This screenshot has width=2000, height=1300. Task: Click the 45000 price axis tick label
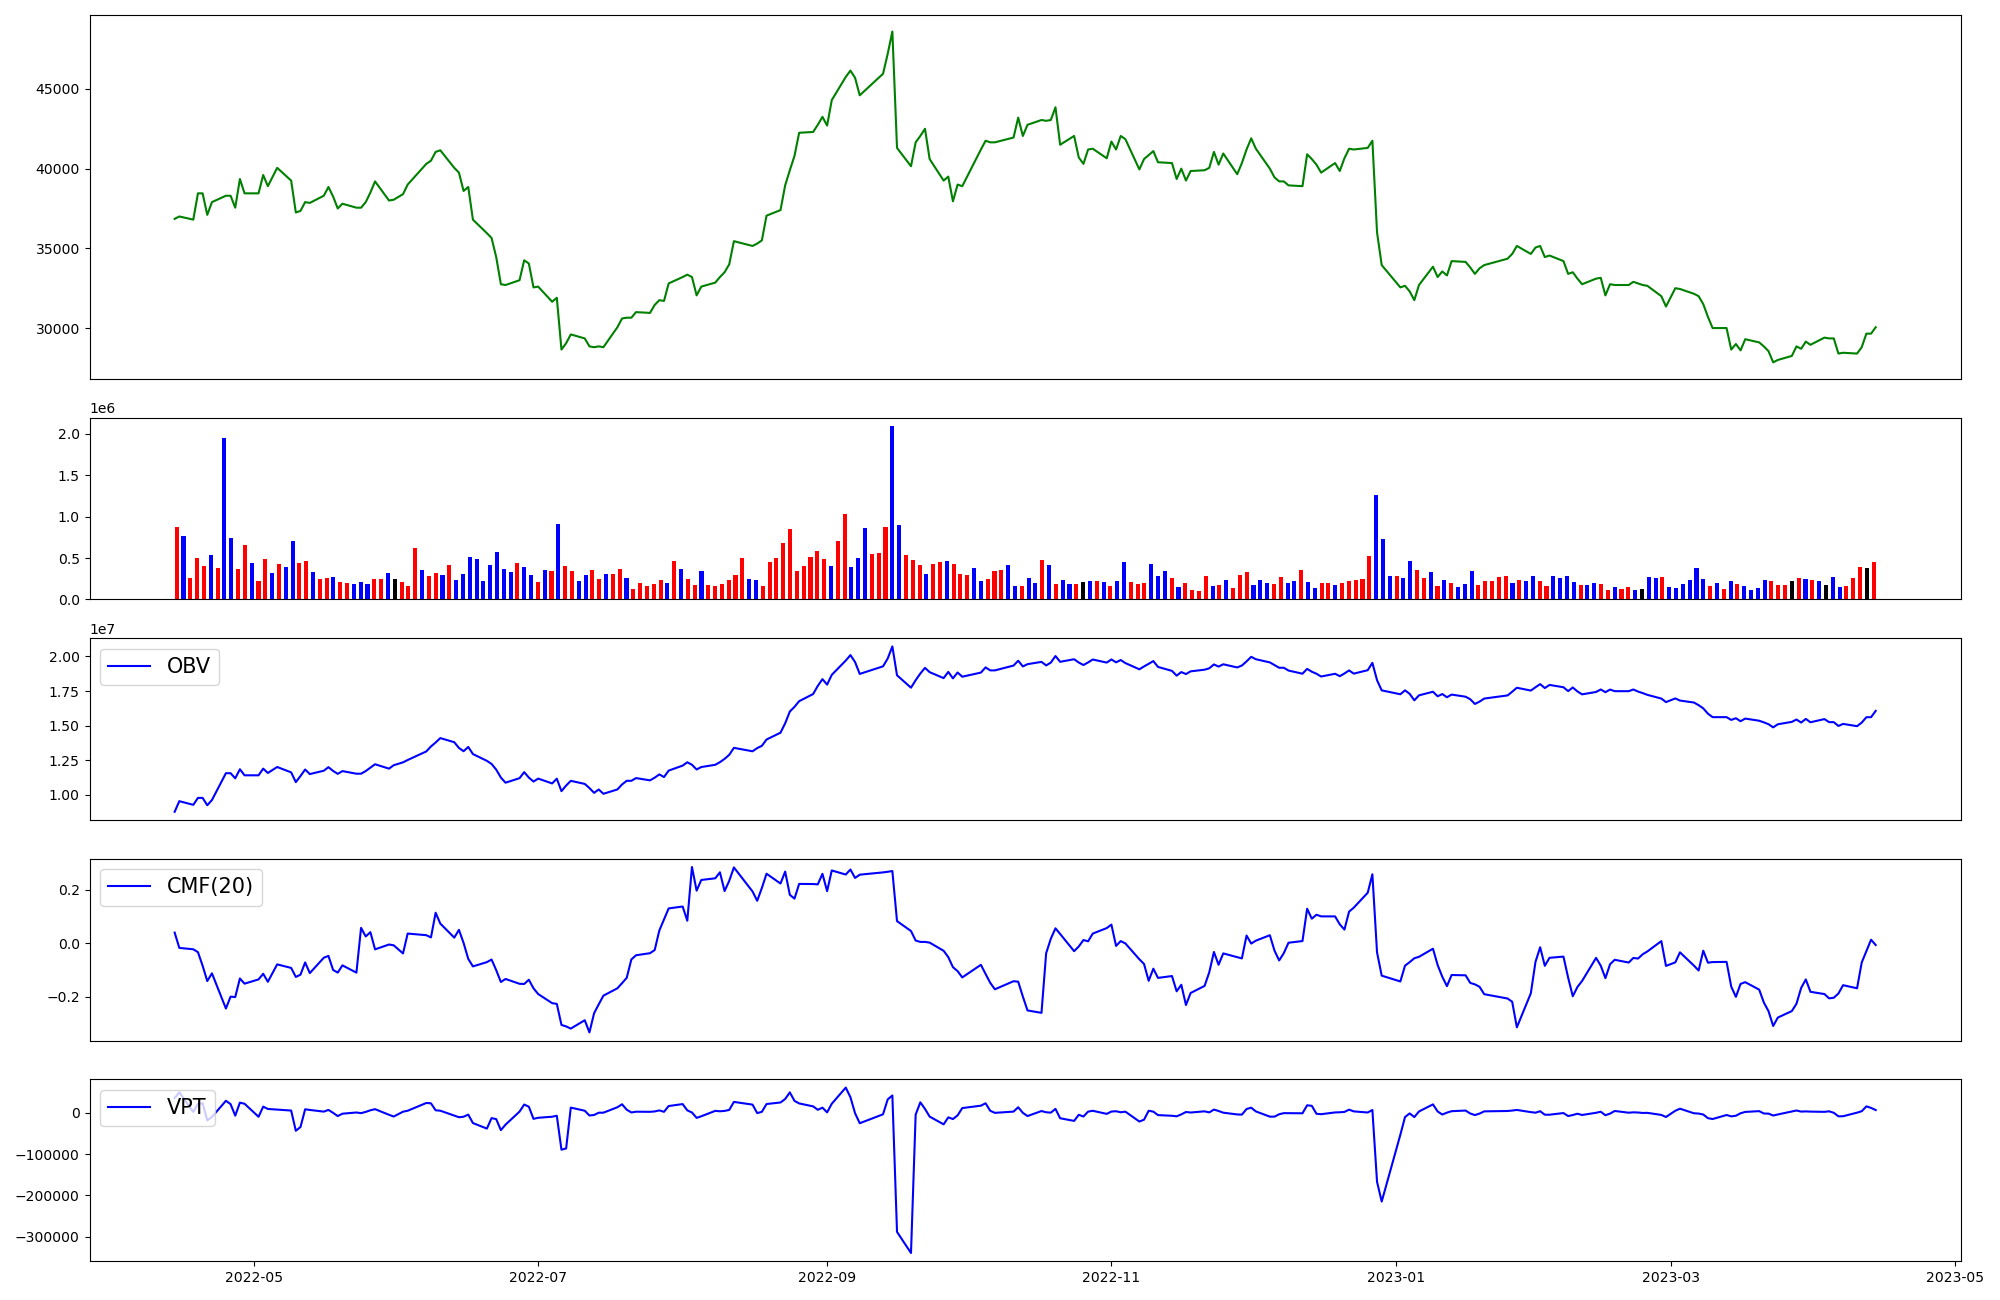(57, 89)
